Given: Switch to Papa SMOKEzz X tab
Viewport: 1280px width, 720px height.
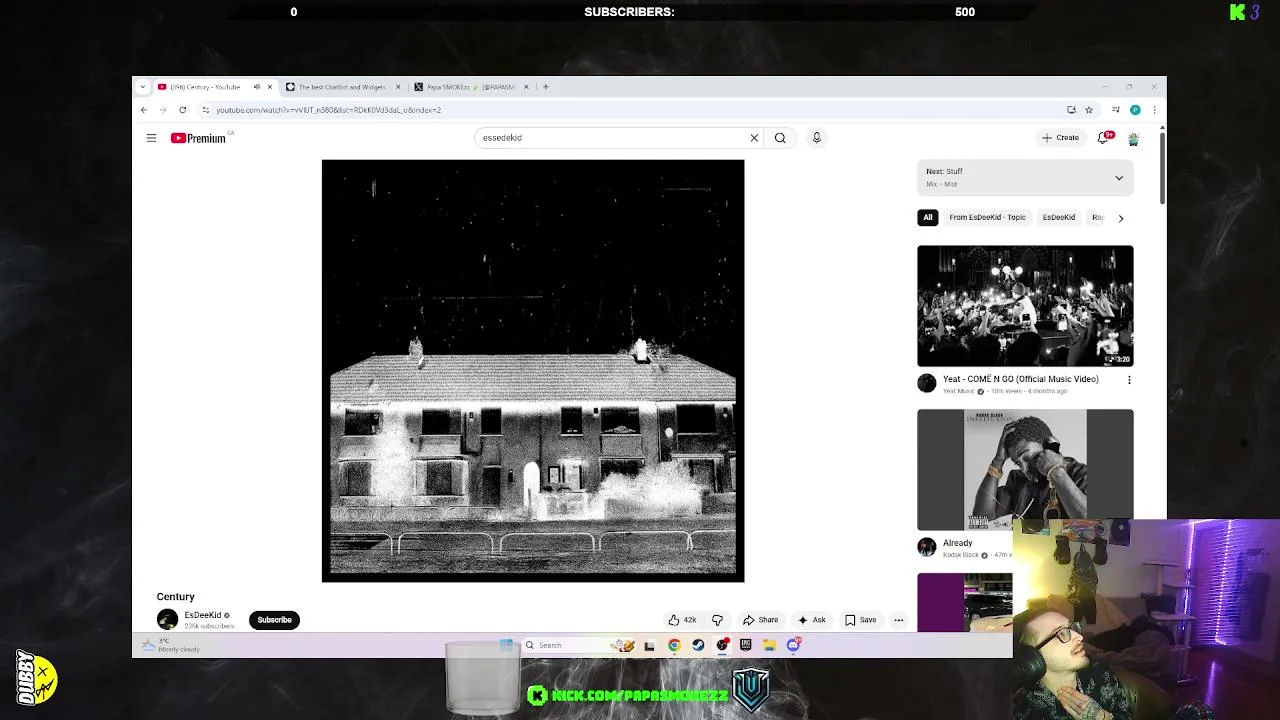Looking at the screenshot, I should [x=470, y=87].
